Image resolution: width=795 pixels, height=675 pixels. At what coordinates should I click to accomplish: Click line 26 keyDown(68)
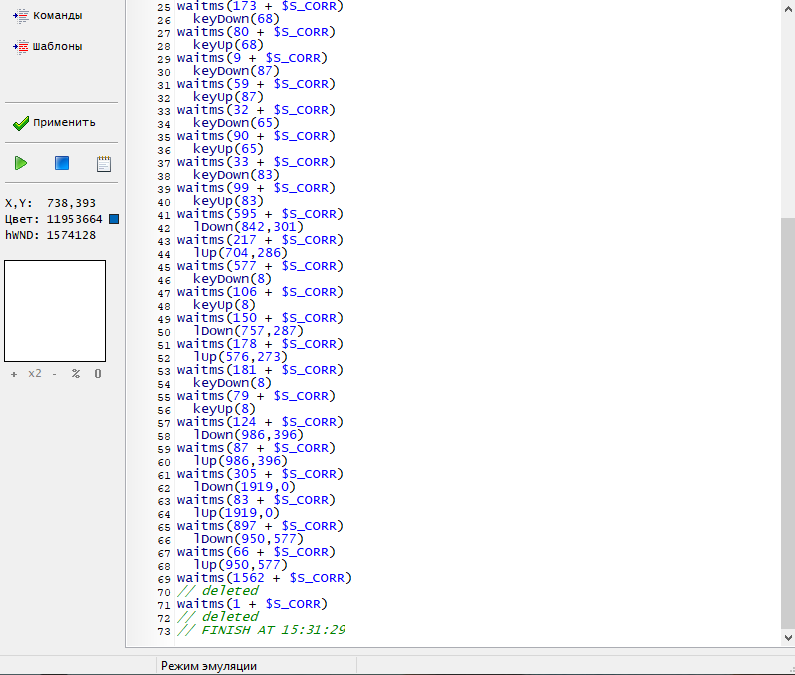pos(236,19)
